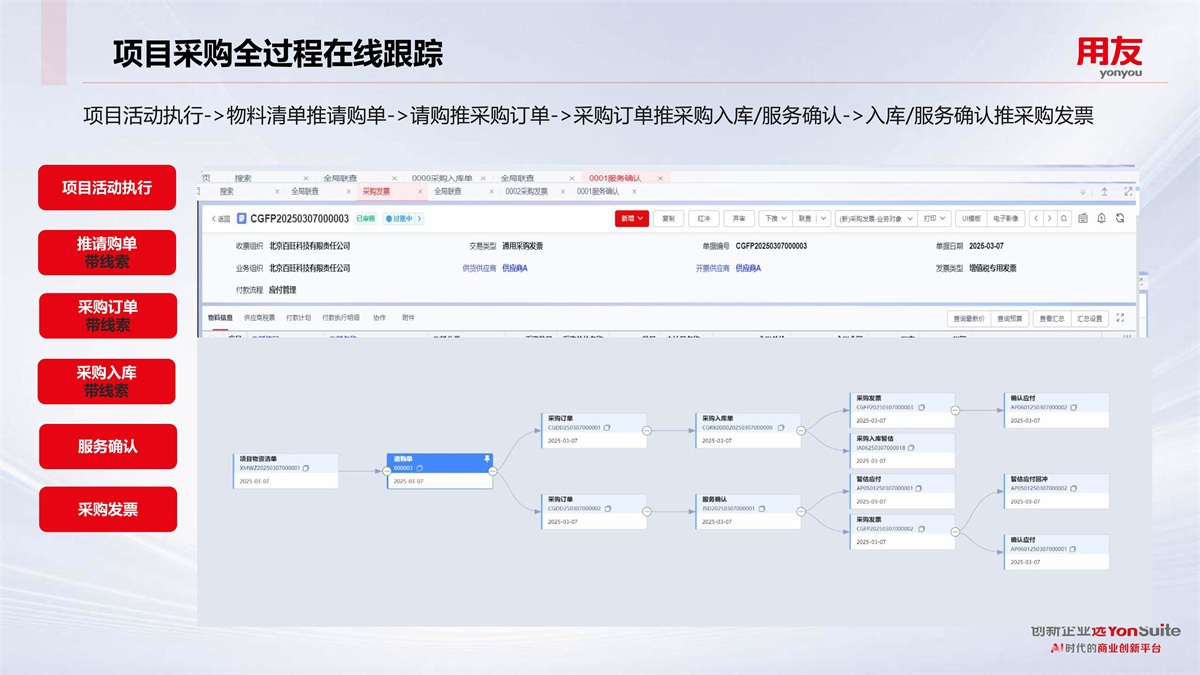Click the 复制 button

669,218
